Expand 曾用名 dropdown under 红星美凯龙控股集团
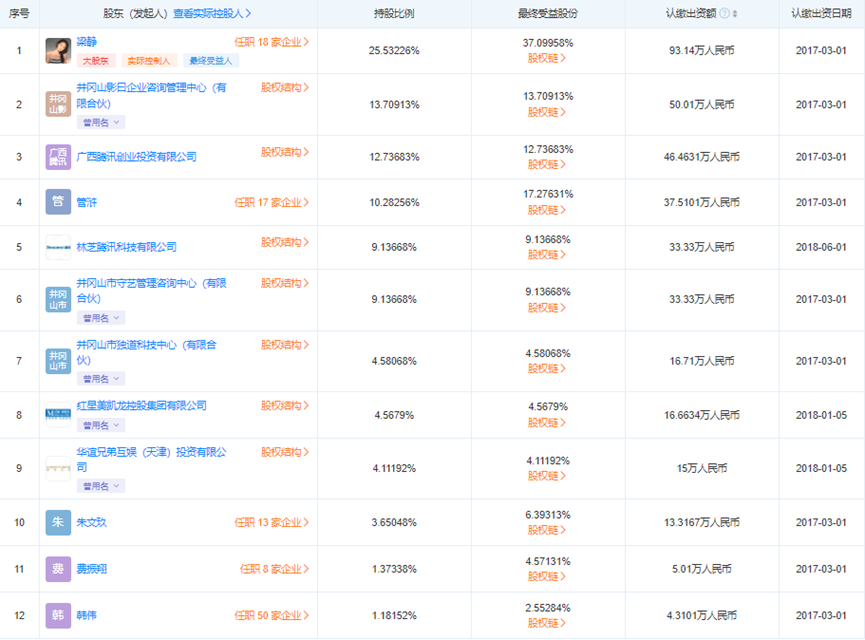865x640 pixels. click(101, 425)
